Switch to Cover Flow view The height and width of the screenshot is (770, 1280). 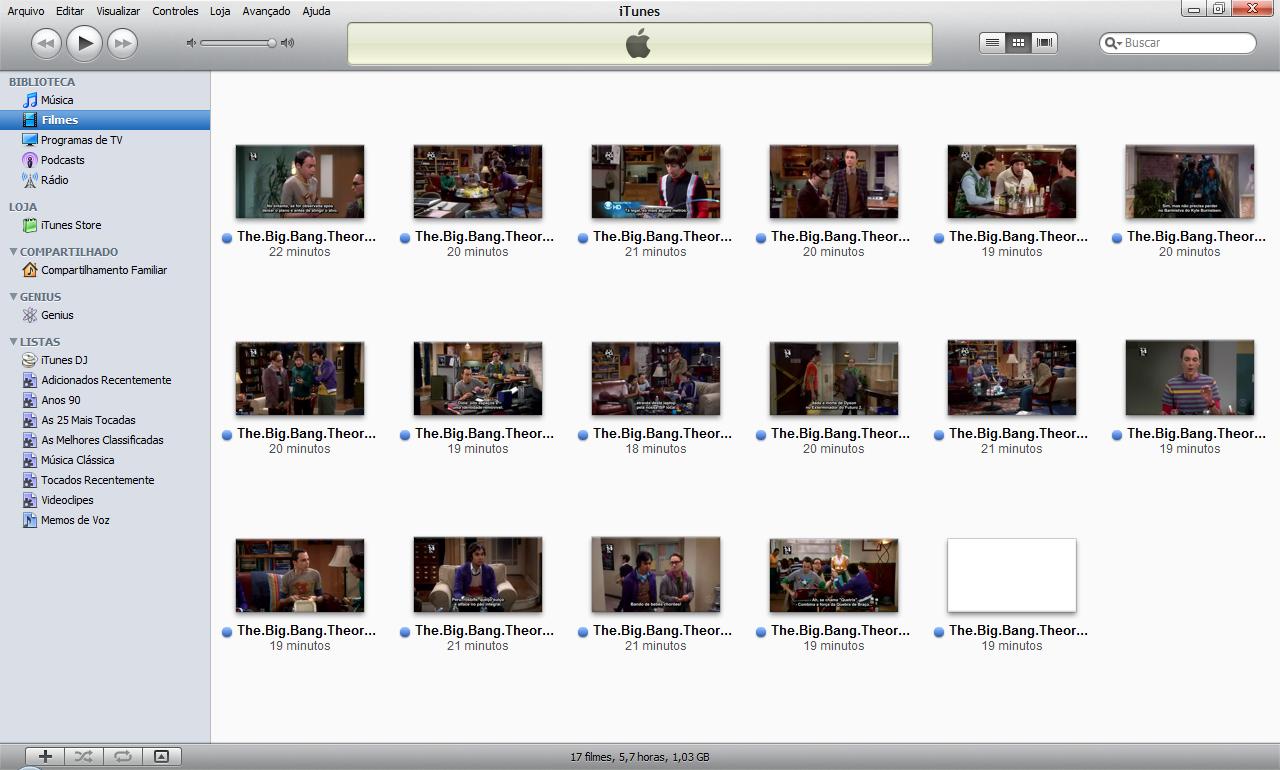click(1045, 43)
